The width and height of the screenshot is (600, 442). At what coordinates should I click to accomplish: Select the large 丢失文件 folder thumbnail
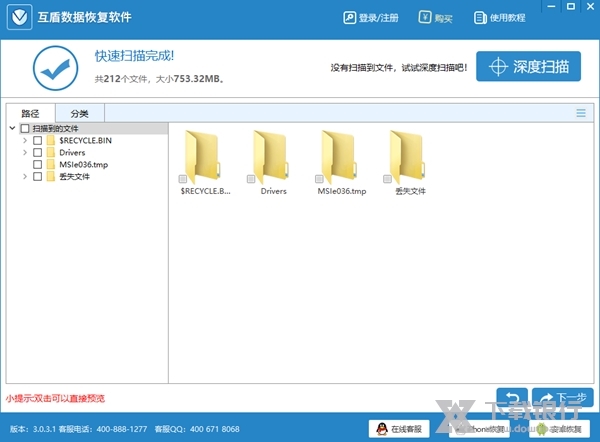click(407, 156)
